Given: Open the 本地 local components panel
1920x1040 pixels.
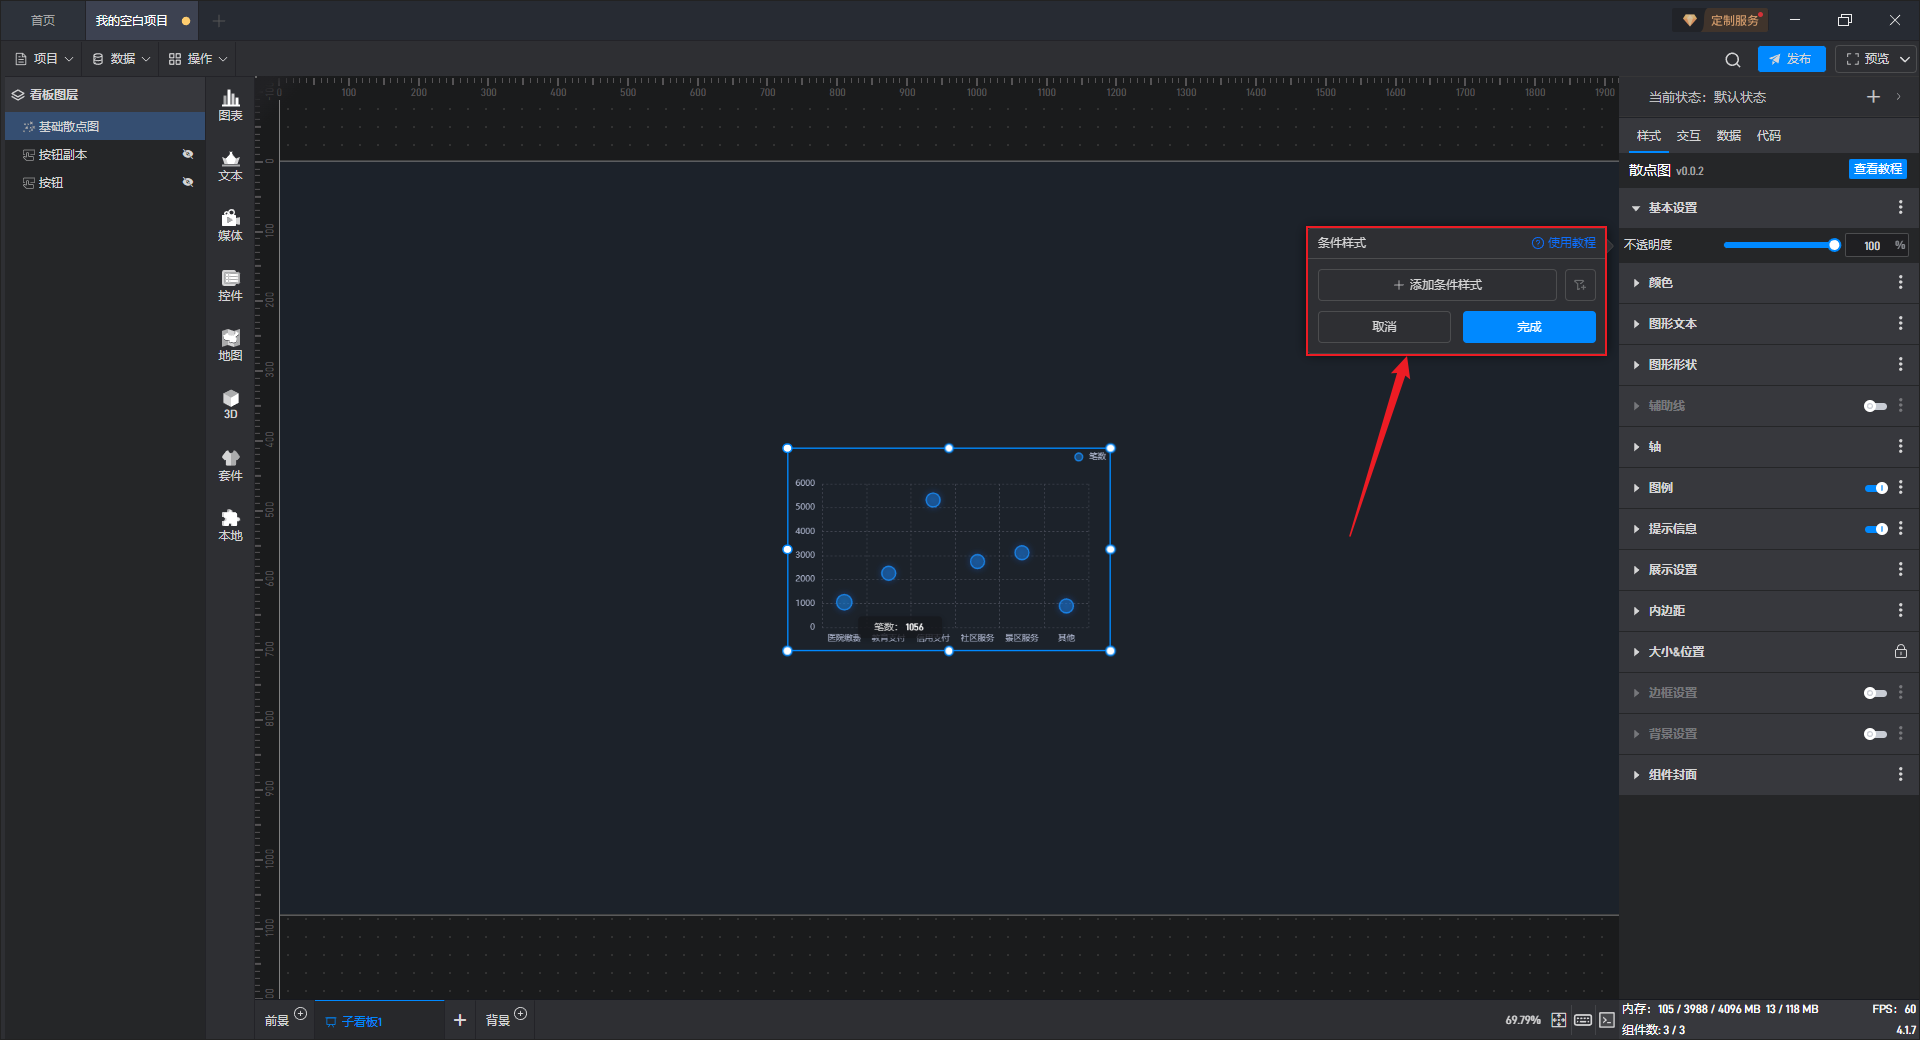Looking at the screenshot, I should point(230,525).
